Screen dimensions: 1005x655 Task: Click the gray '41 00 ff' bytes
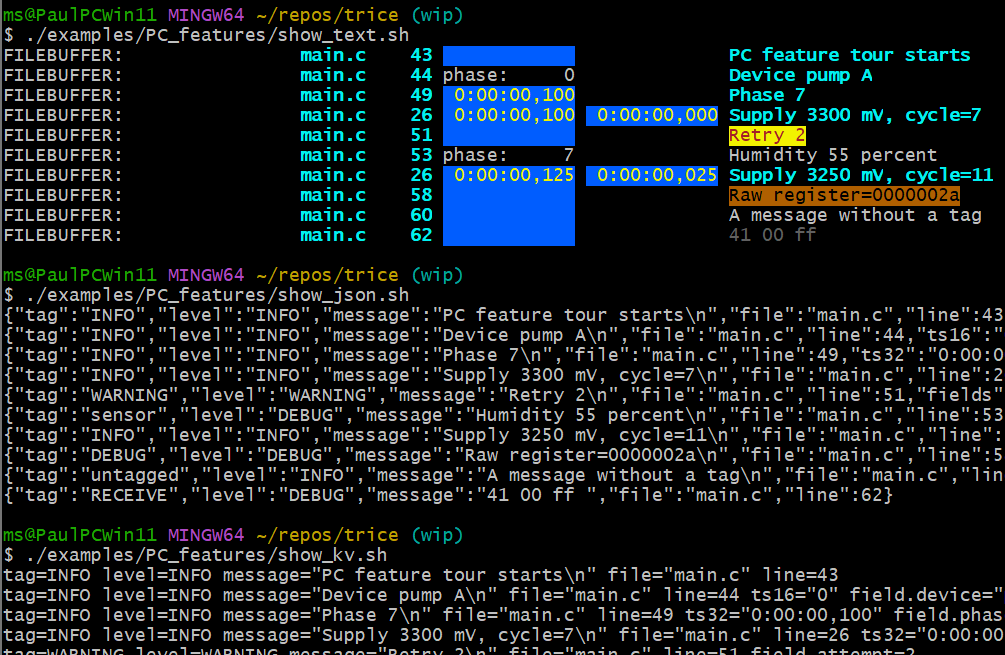pos(772,235)
